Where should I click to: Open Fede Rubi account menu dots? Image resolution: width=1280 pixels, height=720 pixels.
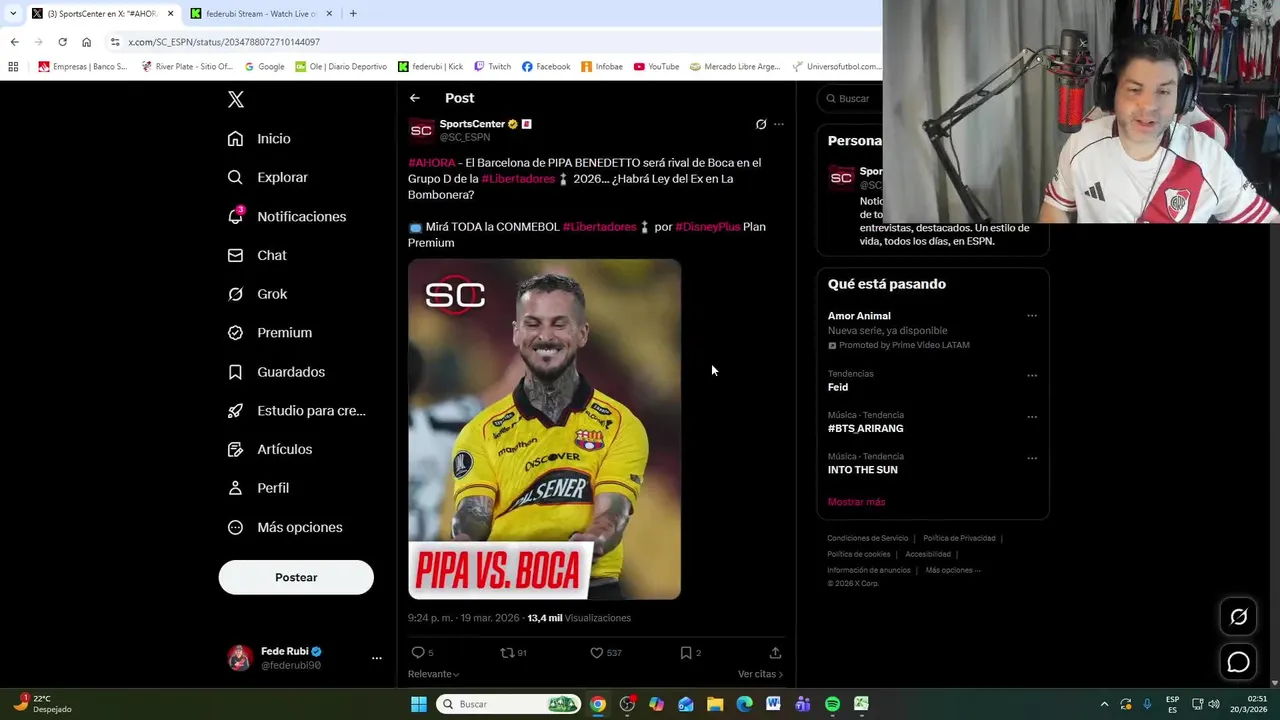(x=377, y=658)
